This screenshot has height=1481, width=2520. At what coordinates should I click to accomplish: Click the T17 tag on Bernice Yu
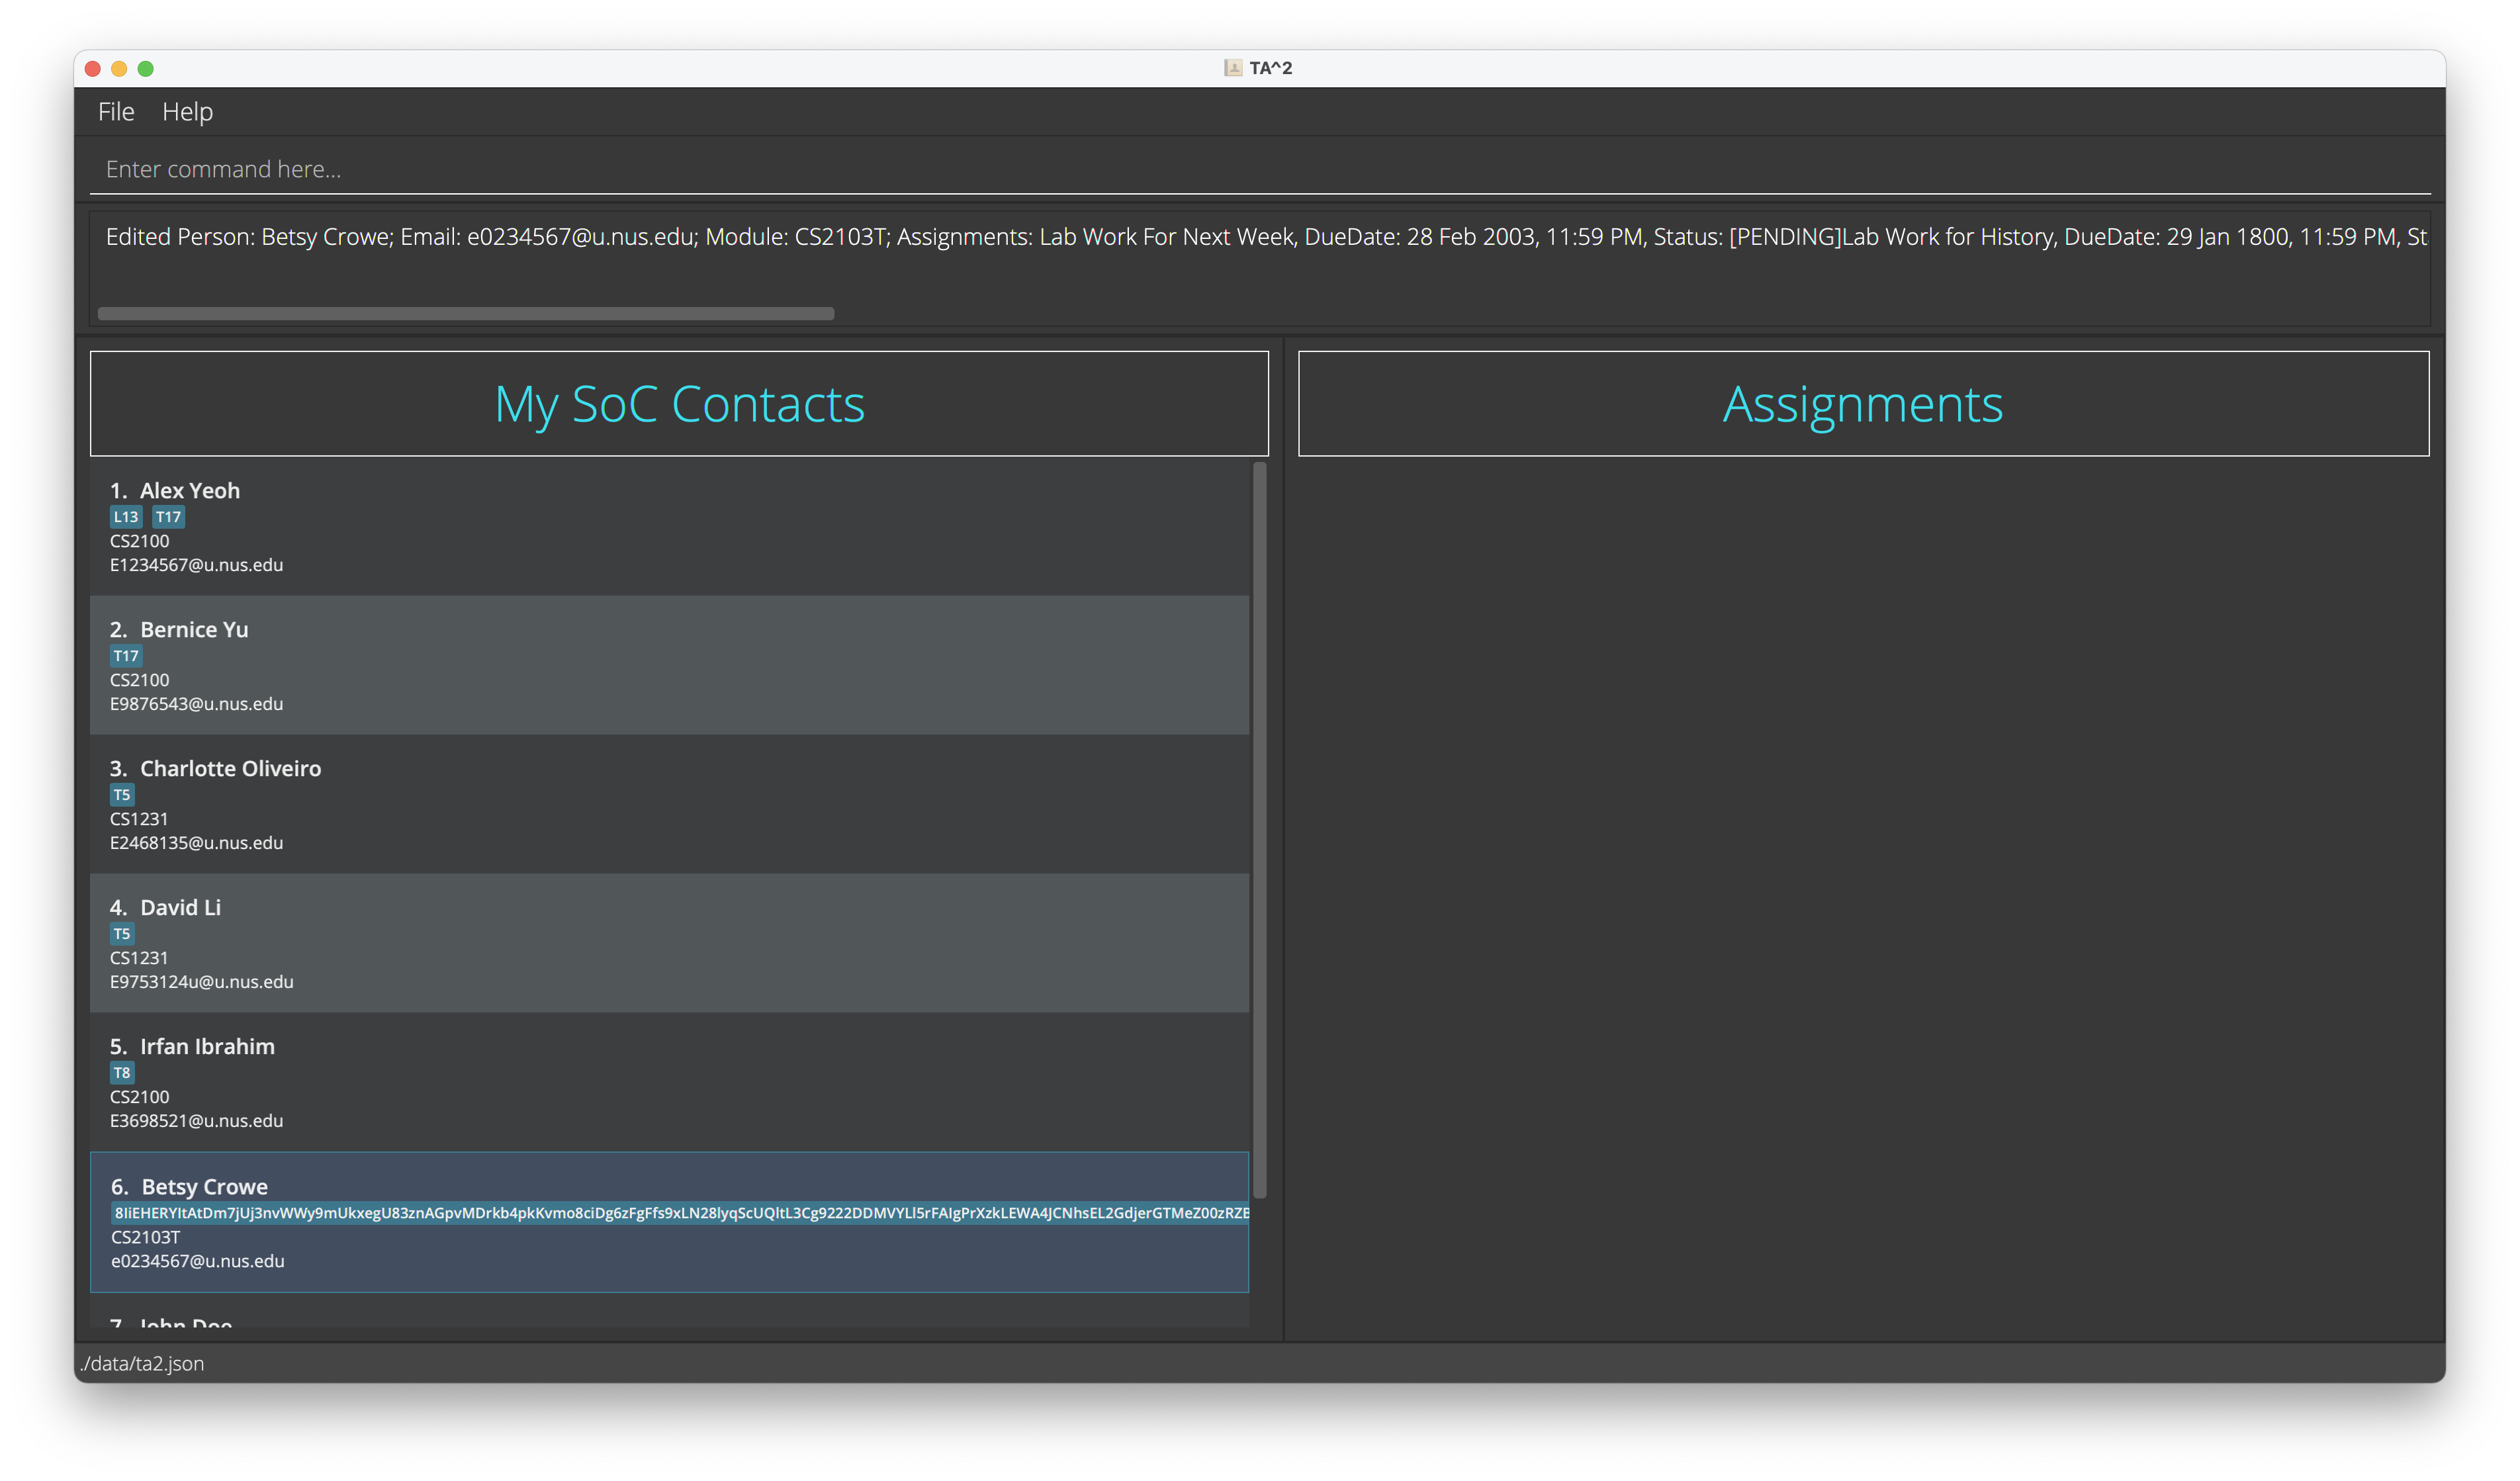point(126,656)
